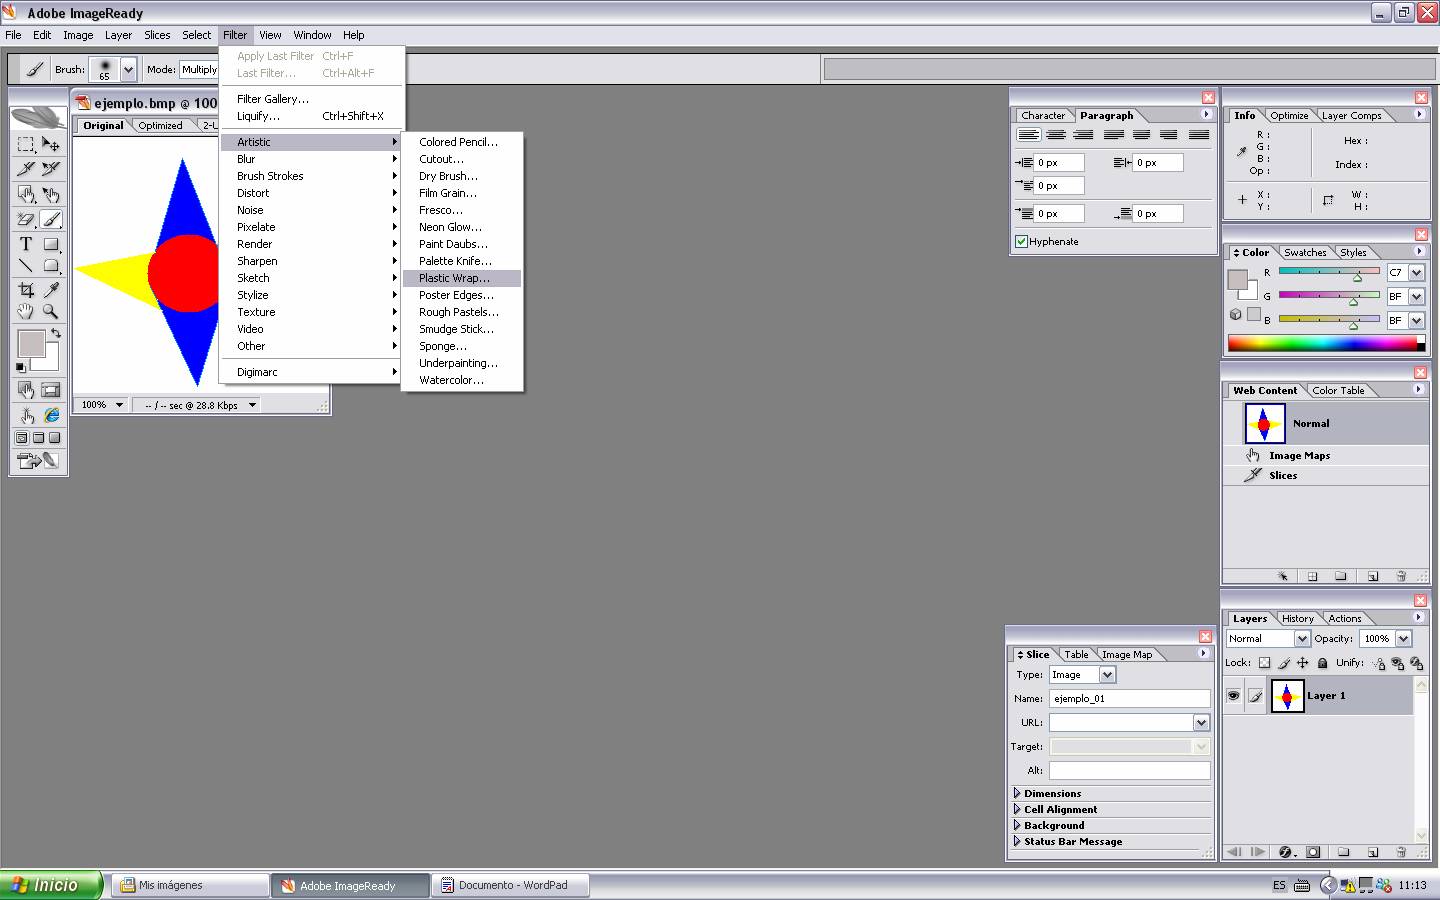
Task: Open the Layers panel flyout menu arrow
Action: click(x=1418, y=618)
